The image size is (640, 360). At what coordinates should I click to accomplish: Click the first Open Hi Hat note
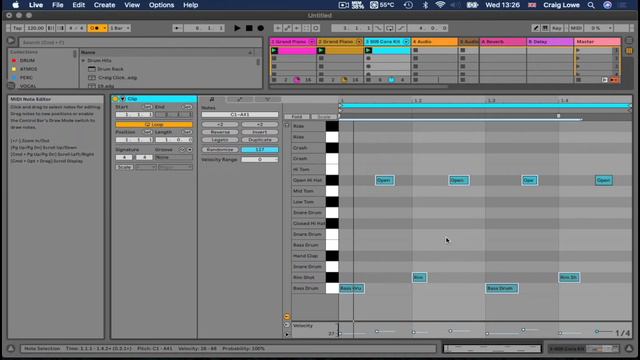384,180
